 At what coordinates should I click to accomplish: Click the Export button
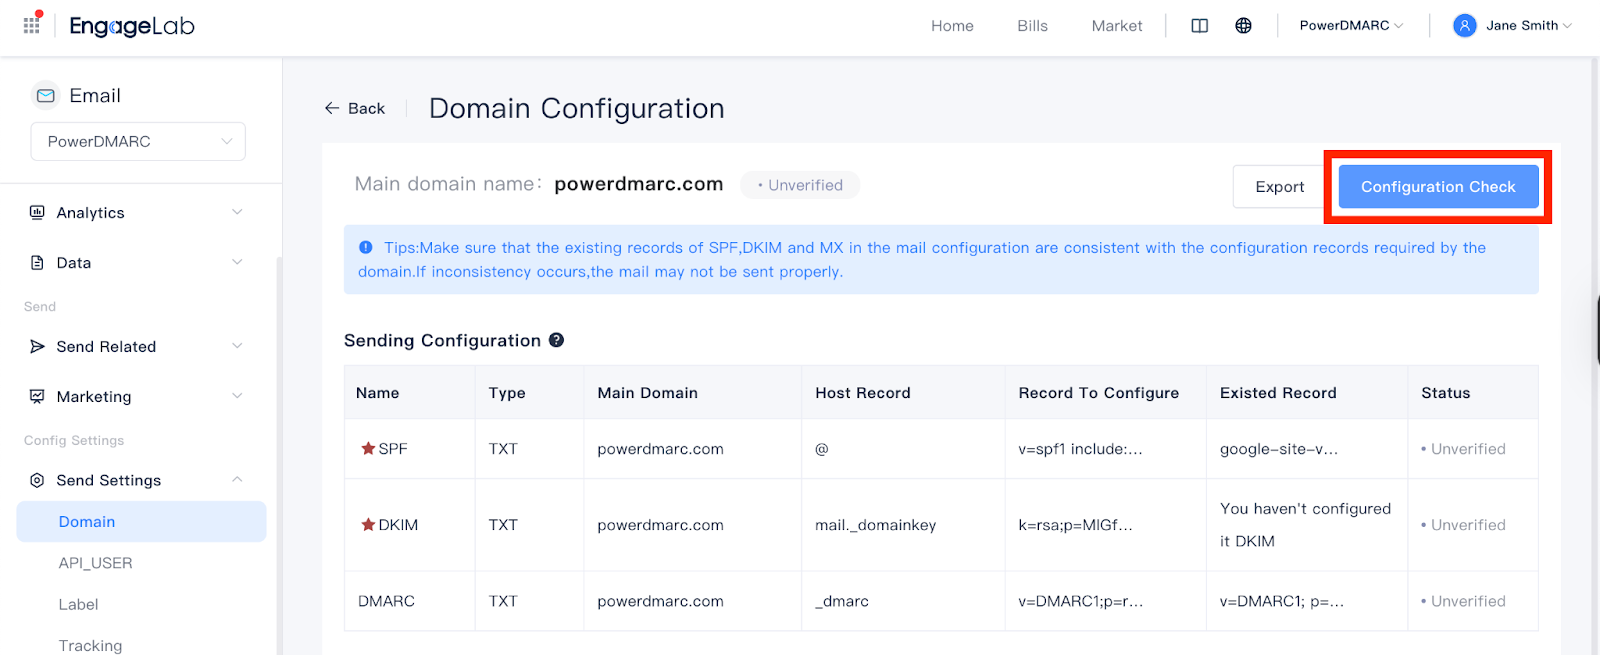[x=1279, y=187]
